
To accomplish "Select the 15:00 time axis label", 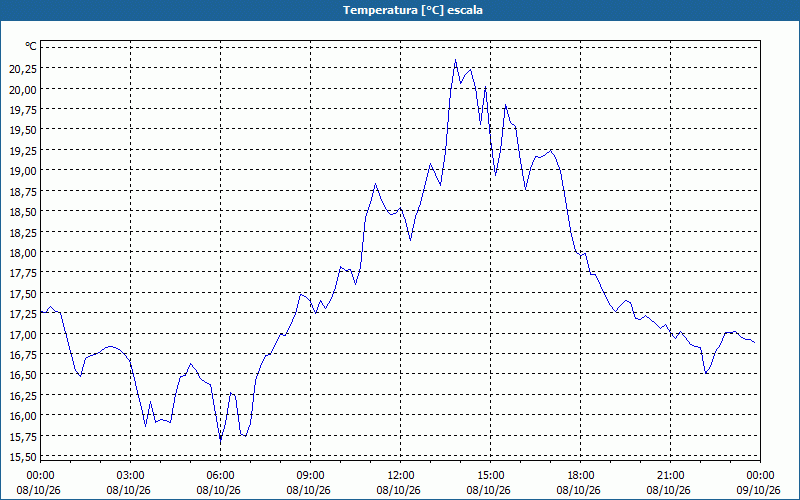I will pos(490,476).
